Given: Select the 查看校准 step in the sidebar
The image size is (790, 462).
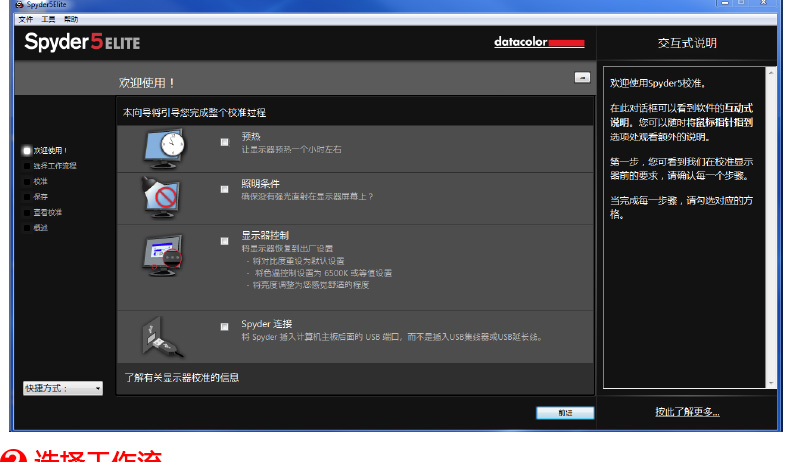Looking at the screenshot, I should [x=43, y=212].
